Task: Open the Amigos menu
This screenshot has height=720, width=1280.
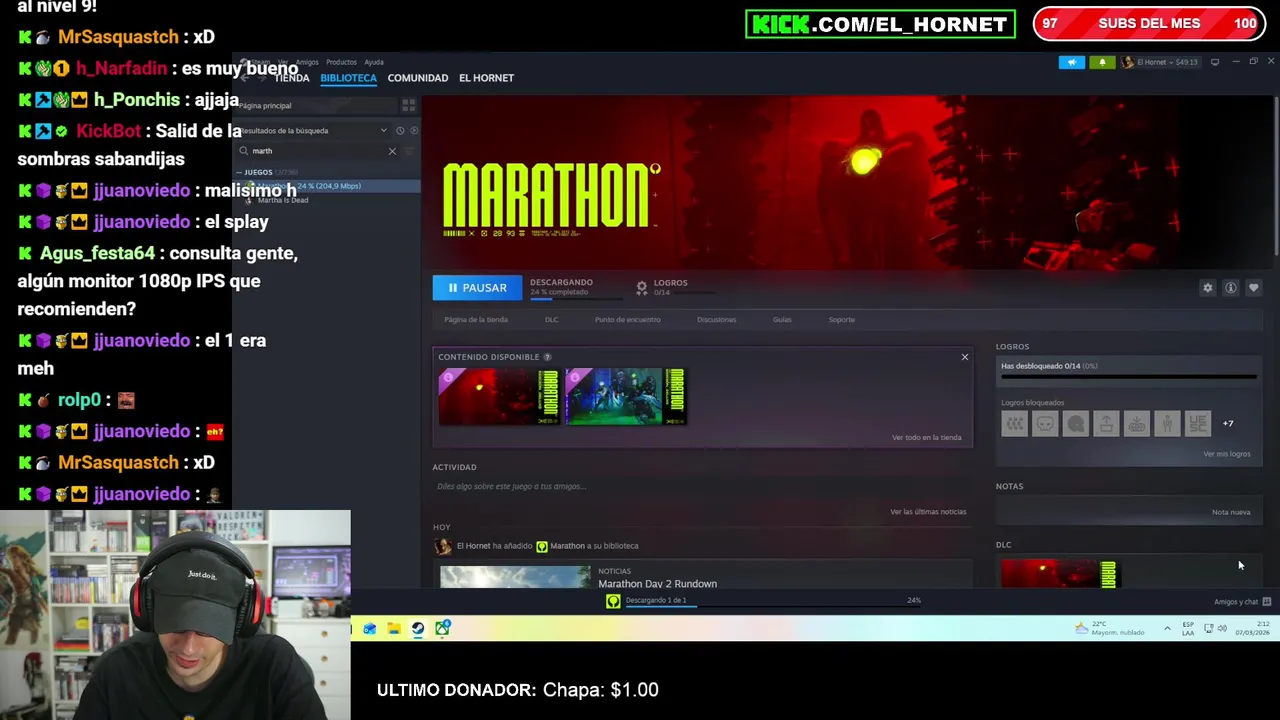Action: (x=307, y=62)
